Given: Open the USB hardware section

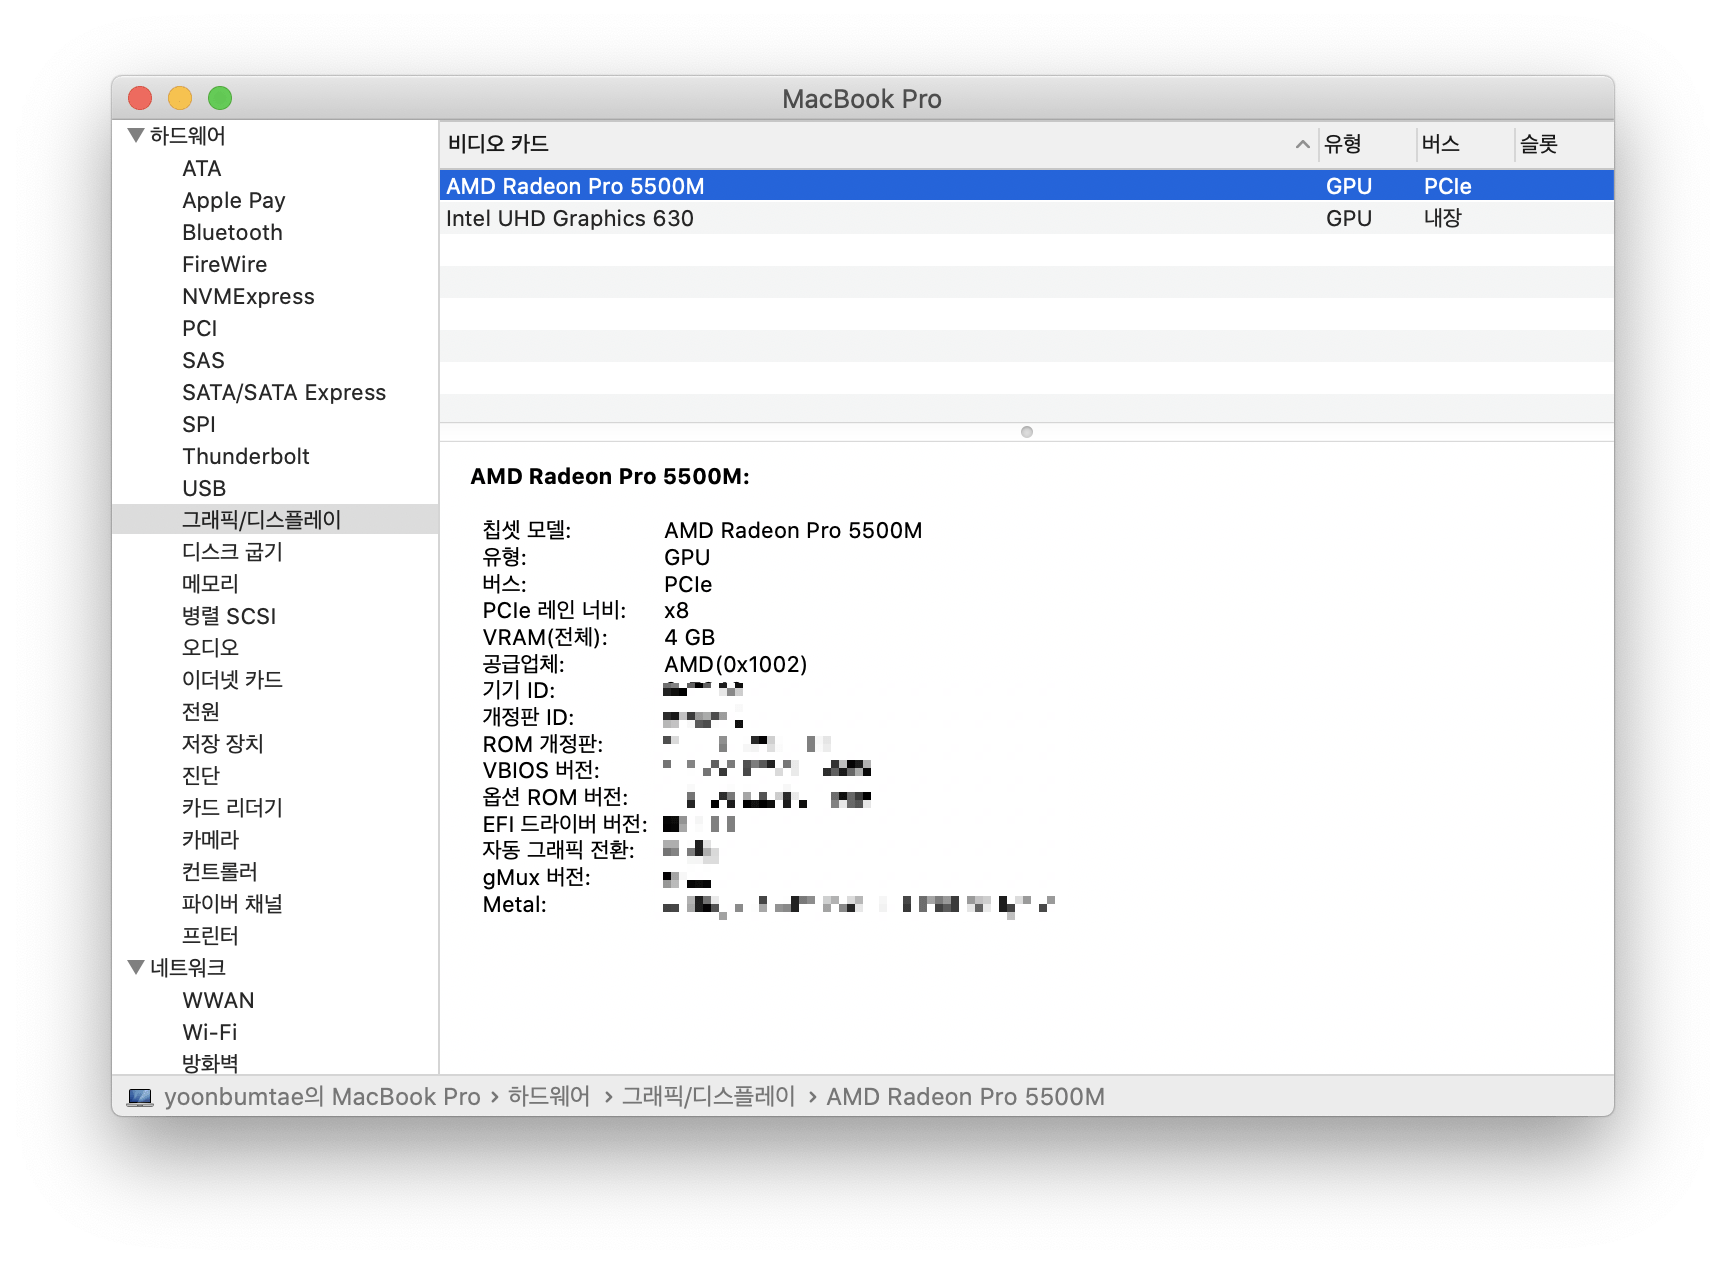Looking at the screenshot, I should 204,488.
